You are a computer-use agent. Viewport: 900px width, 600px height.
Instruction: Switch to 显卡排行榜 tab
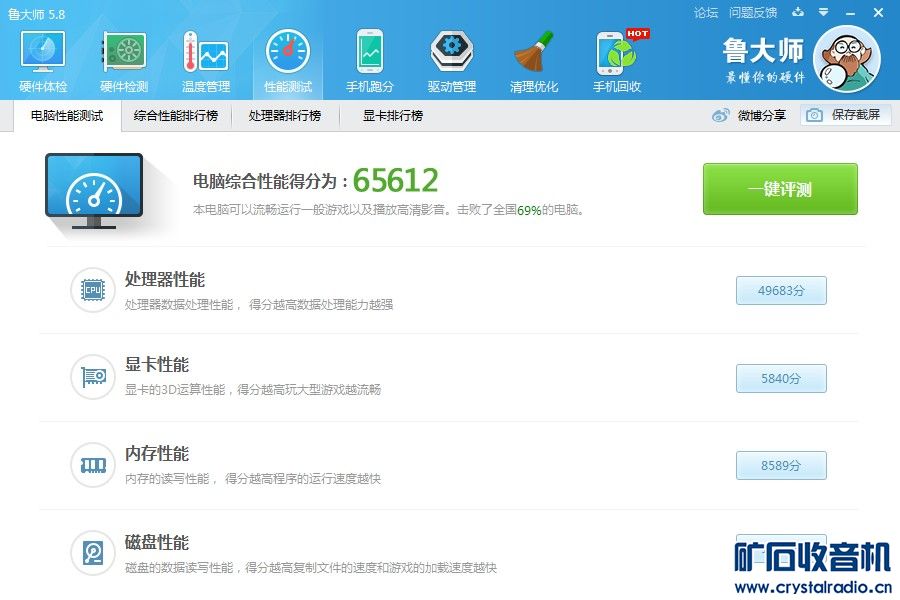coord(393,116)
